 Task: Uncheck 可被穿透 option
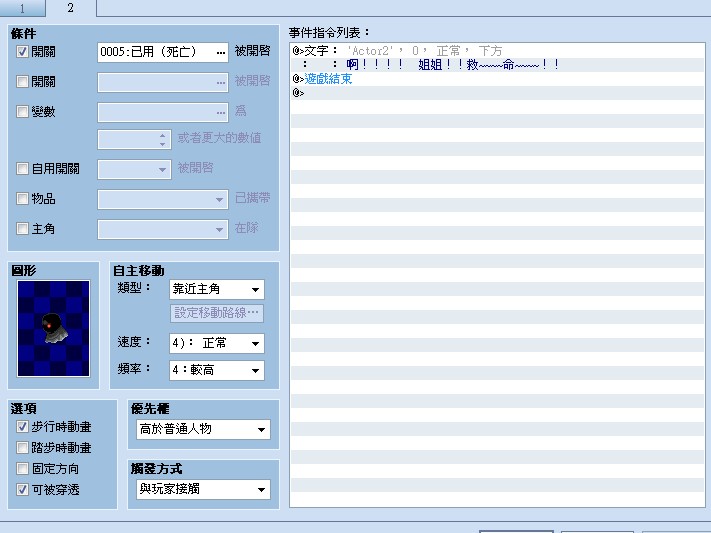point(22,489)
